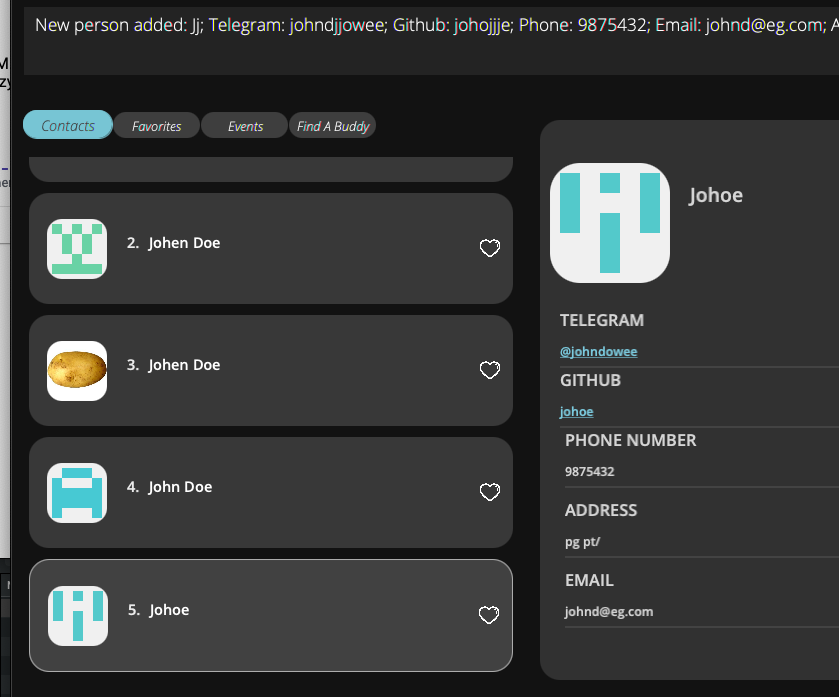
Task: Open the johoe GitHub link
Action: (x=576, y=411)
